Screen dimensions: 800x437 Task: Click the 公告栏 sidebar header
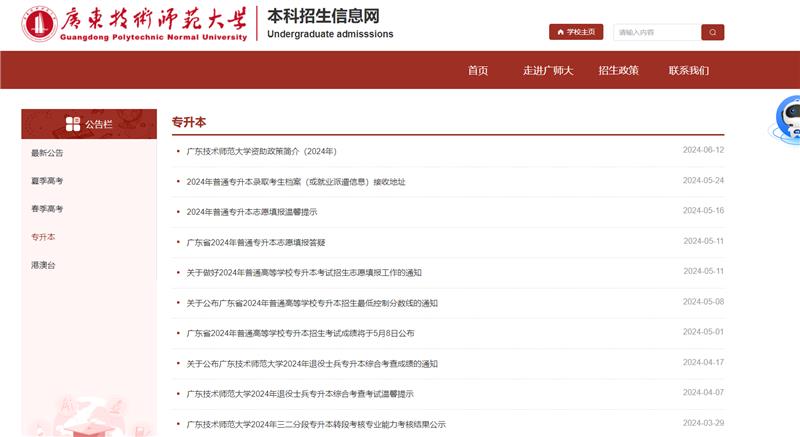(89, 124)
